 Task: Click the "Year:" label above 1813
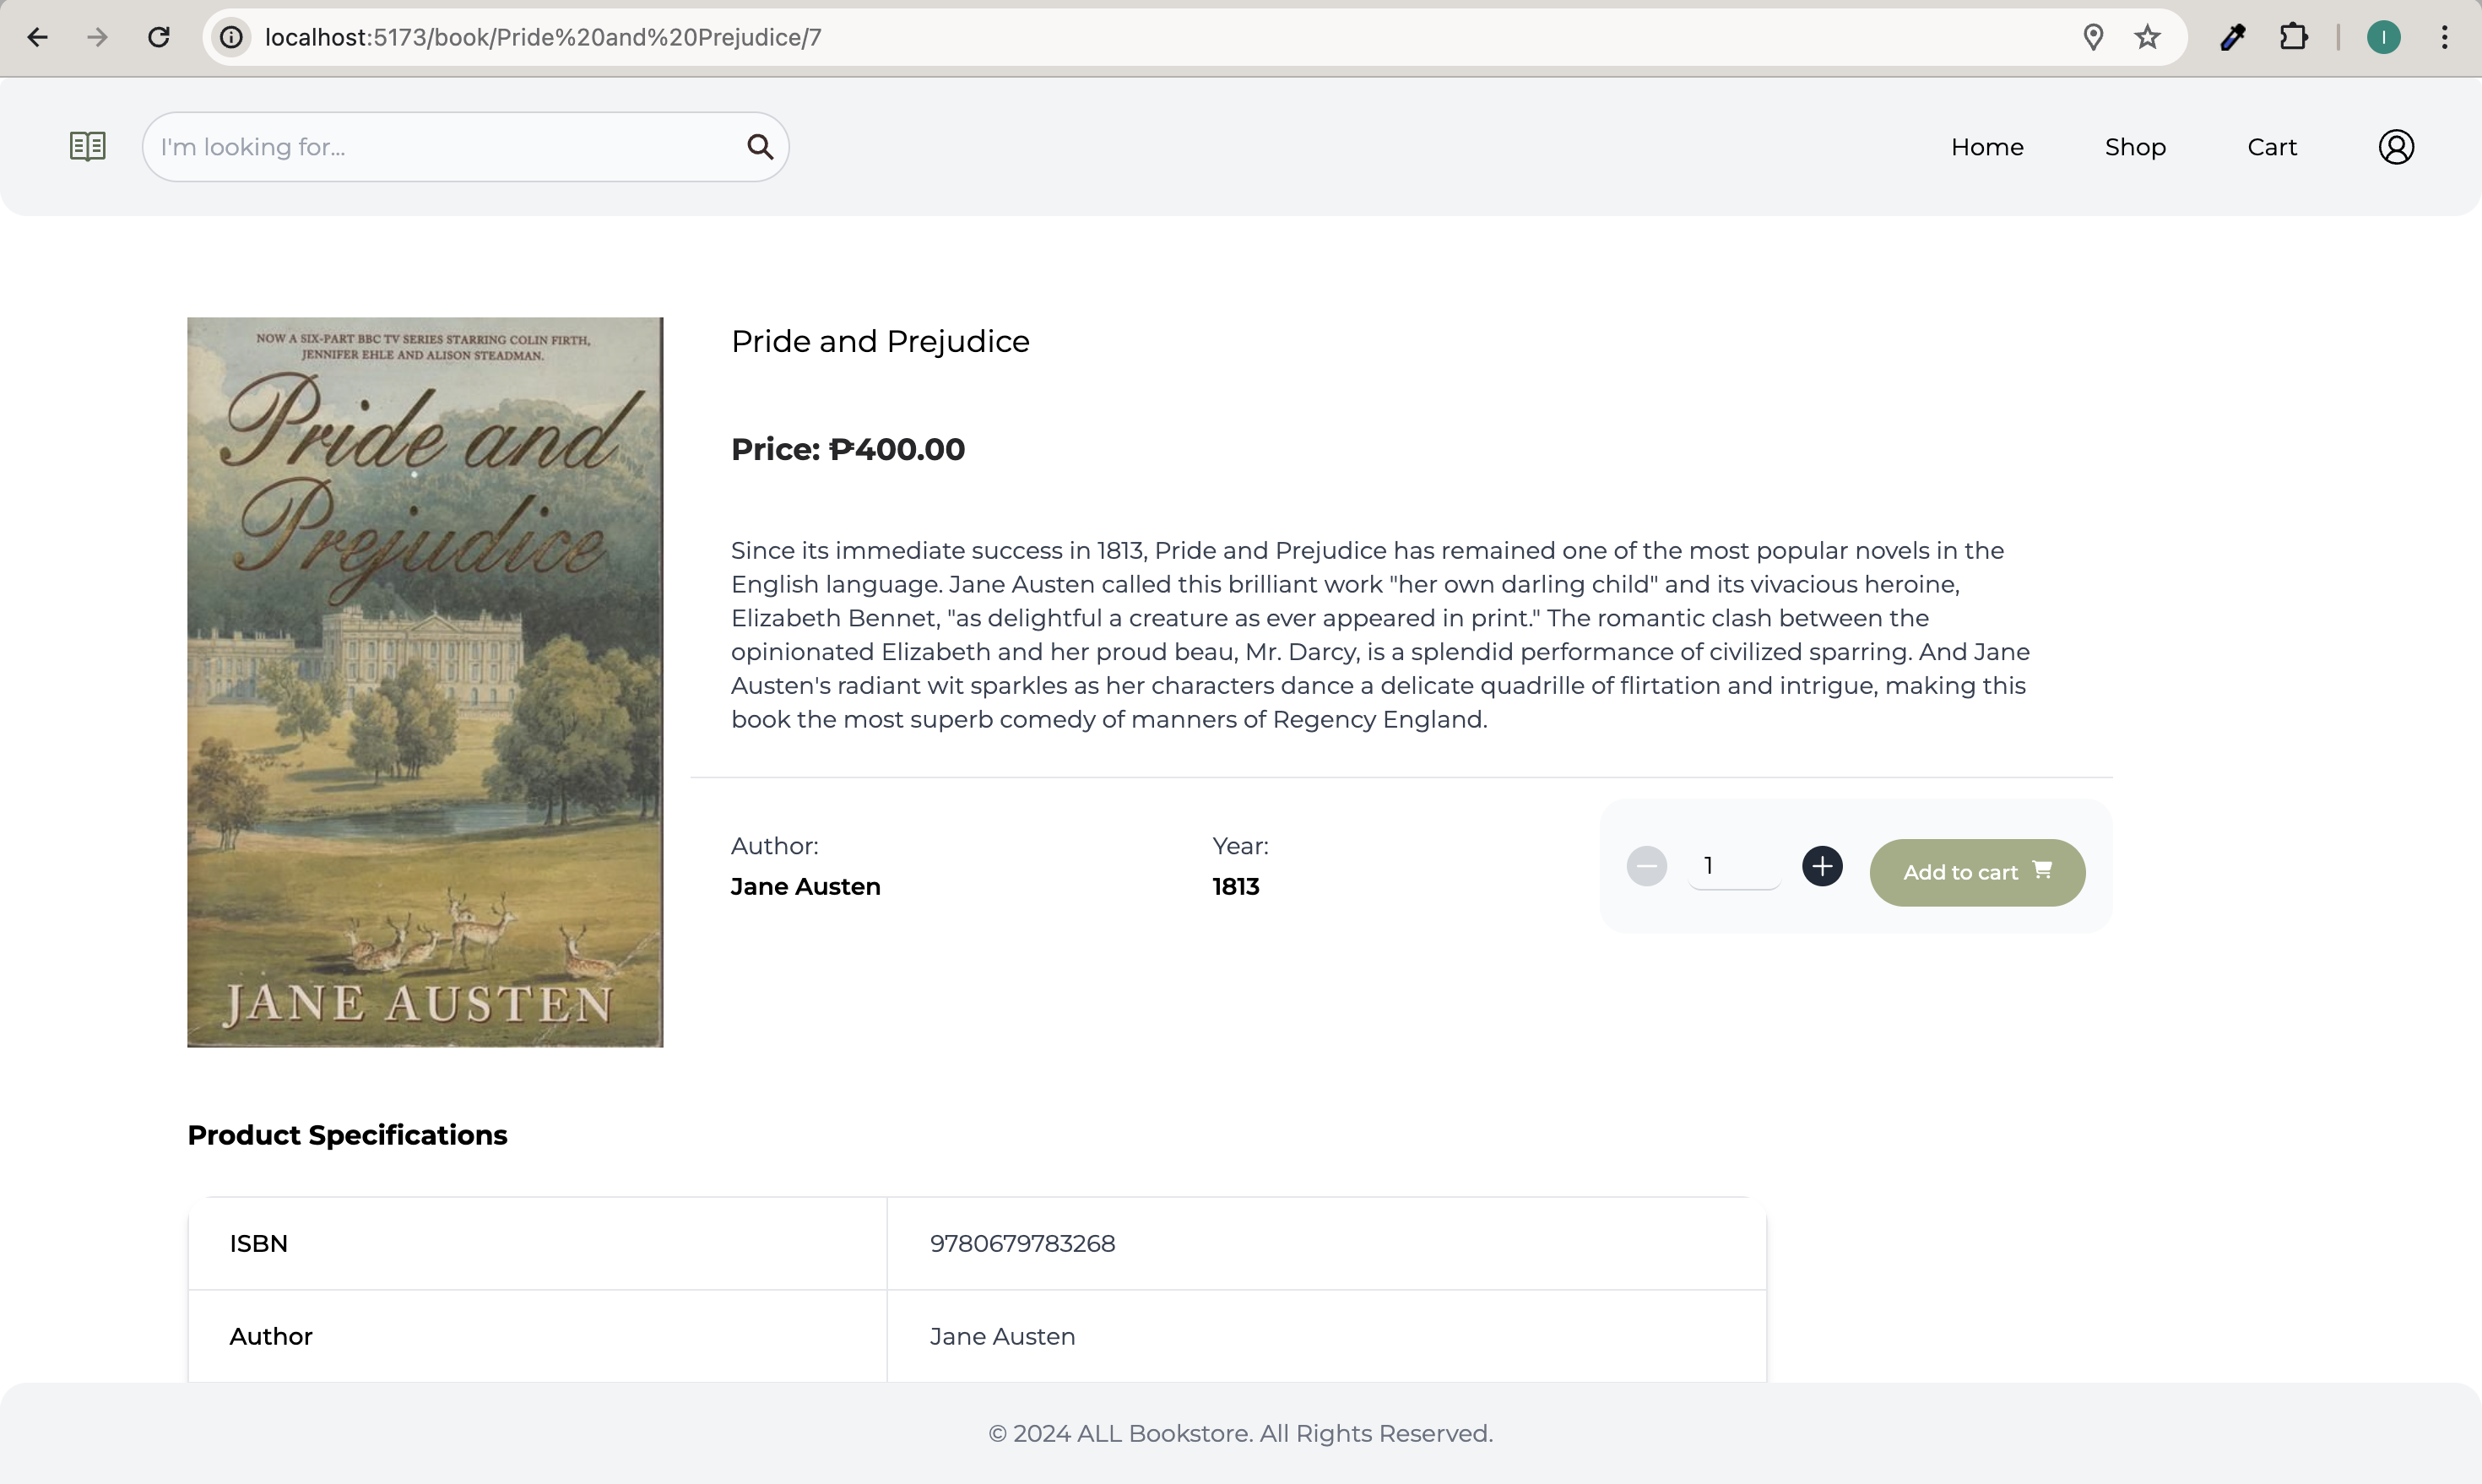pos(1241,846)
